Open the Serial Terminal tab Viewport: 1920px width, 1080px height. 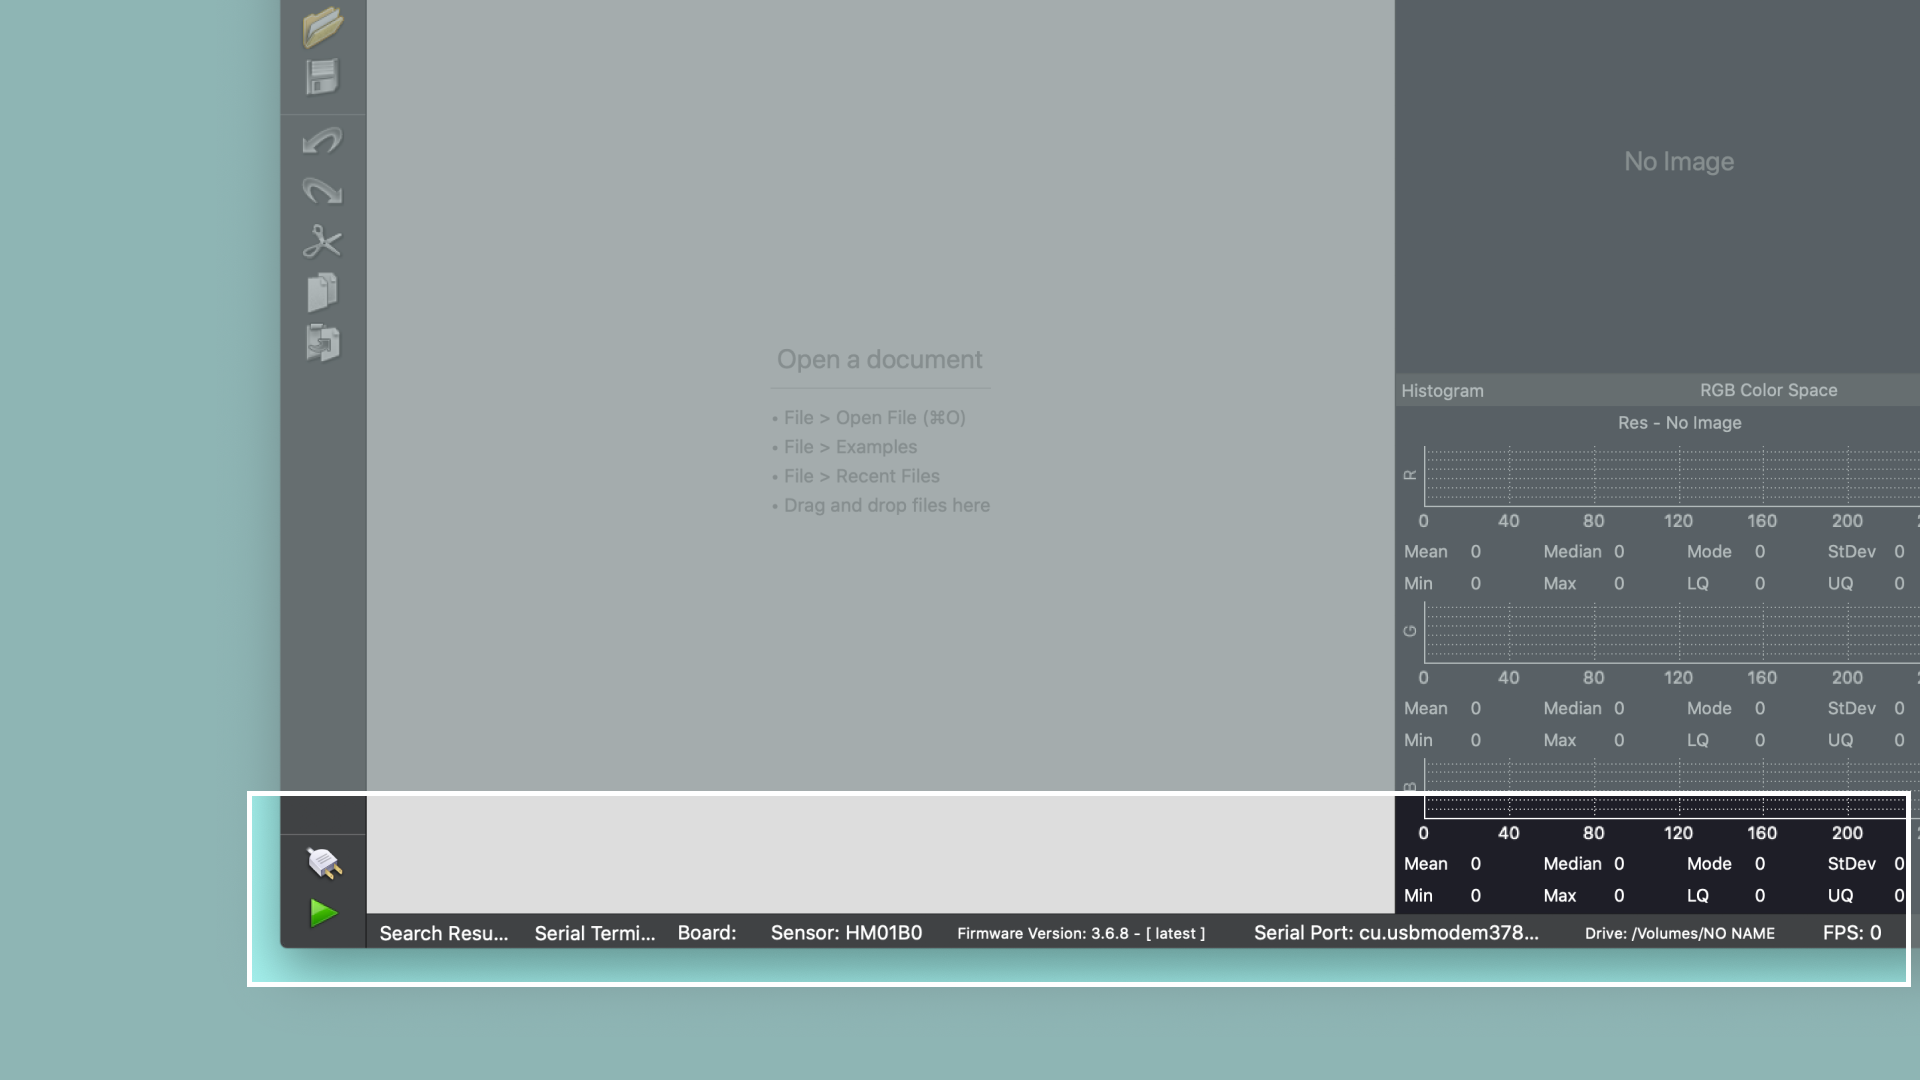(x=595, y=933)
